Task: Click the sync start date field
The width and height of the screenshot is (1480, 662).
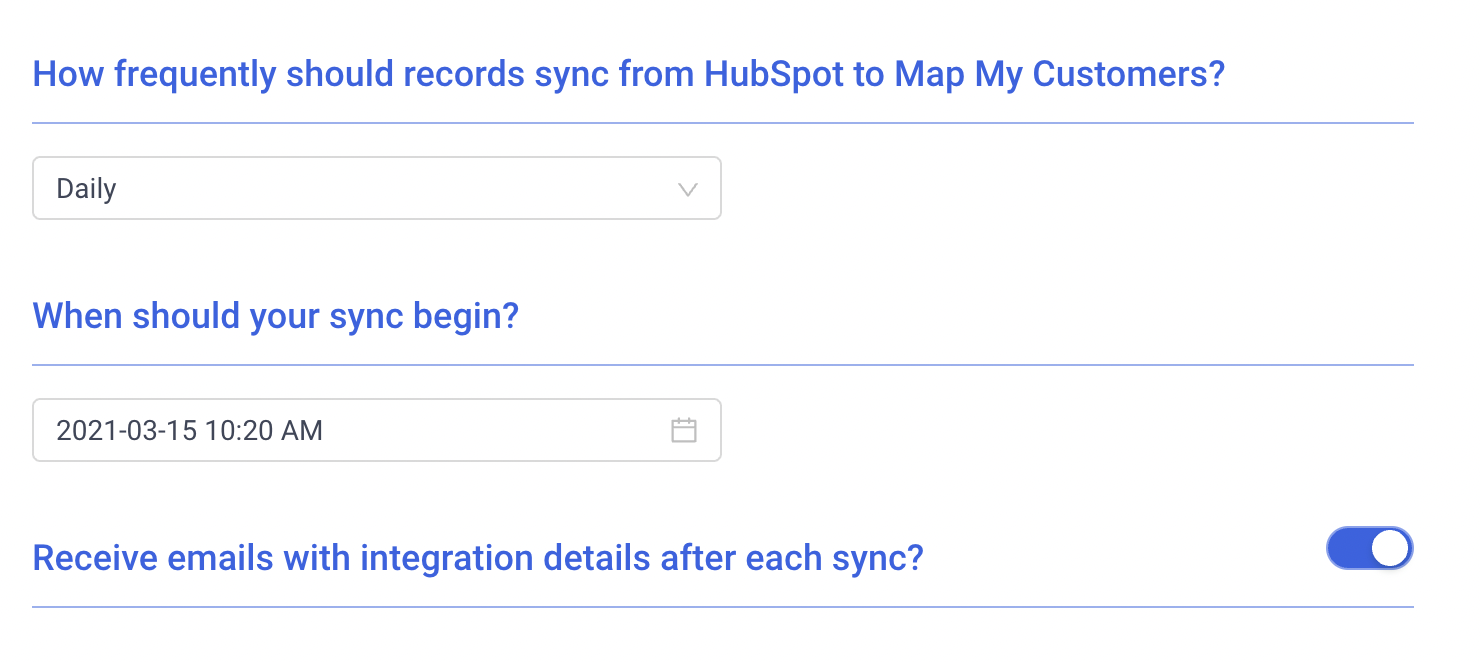Action: click(x=377, y=430)
